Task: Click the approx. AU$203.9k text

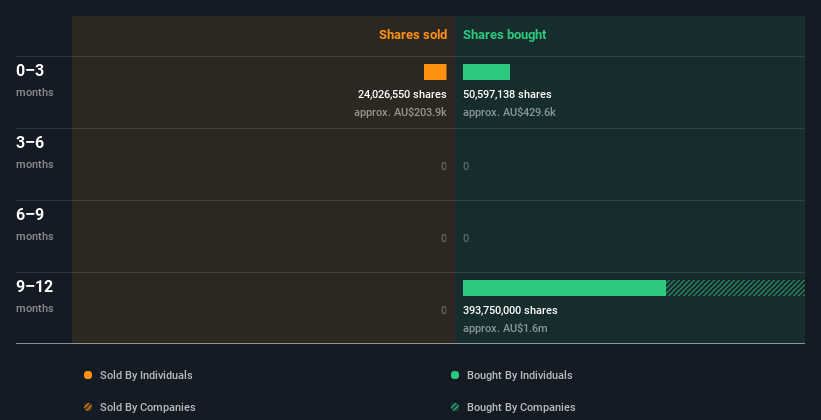Action: 400,112
